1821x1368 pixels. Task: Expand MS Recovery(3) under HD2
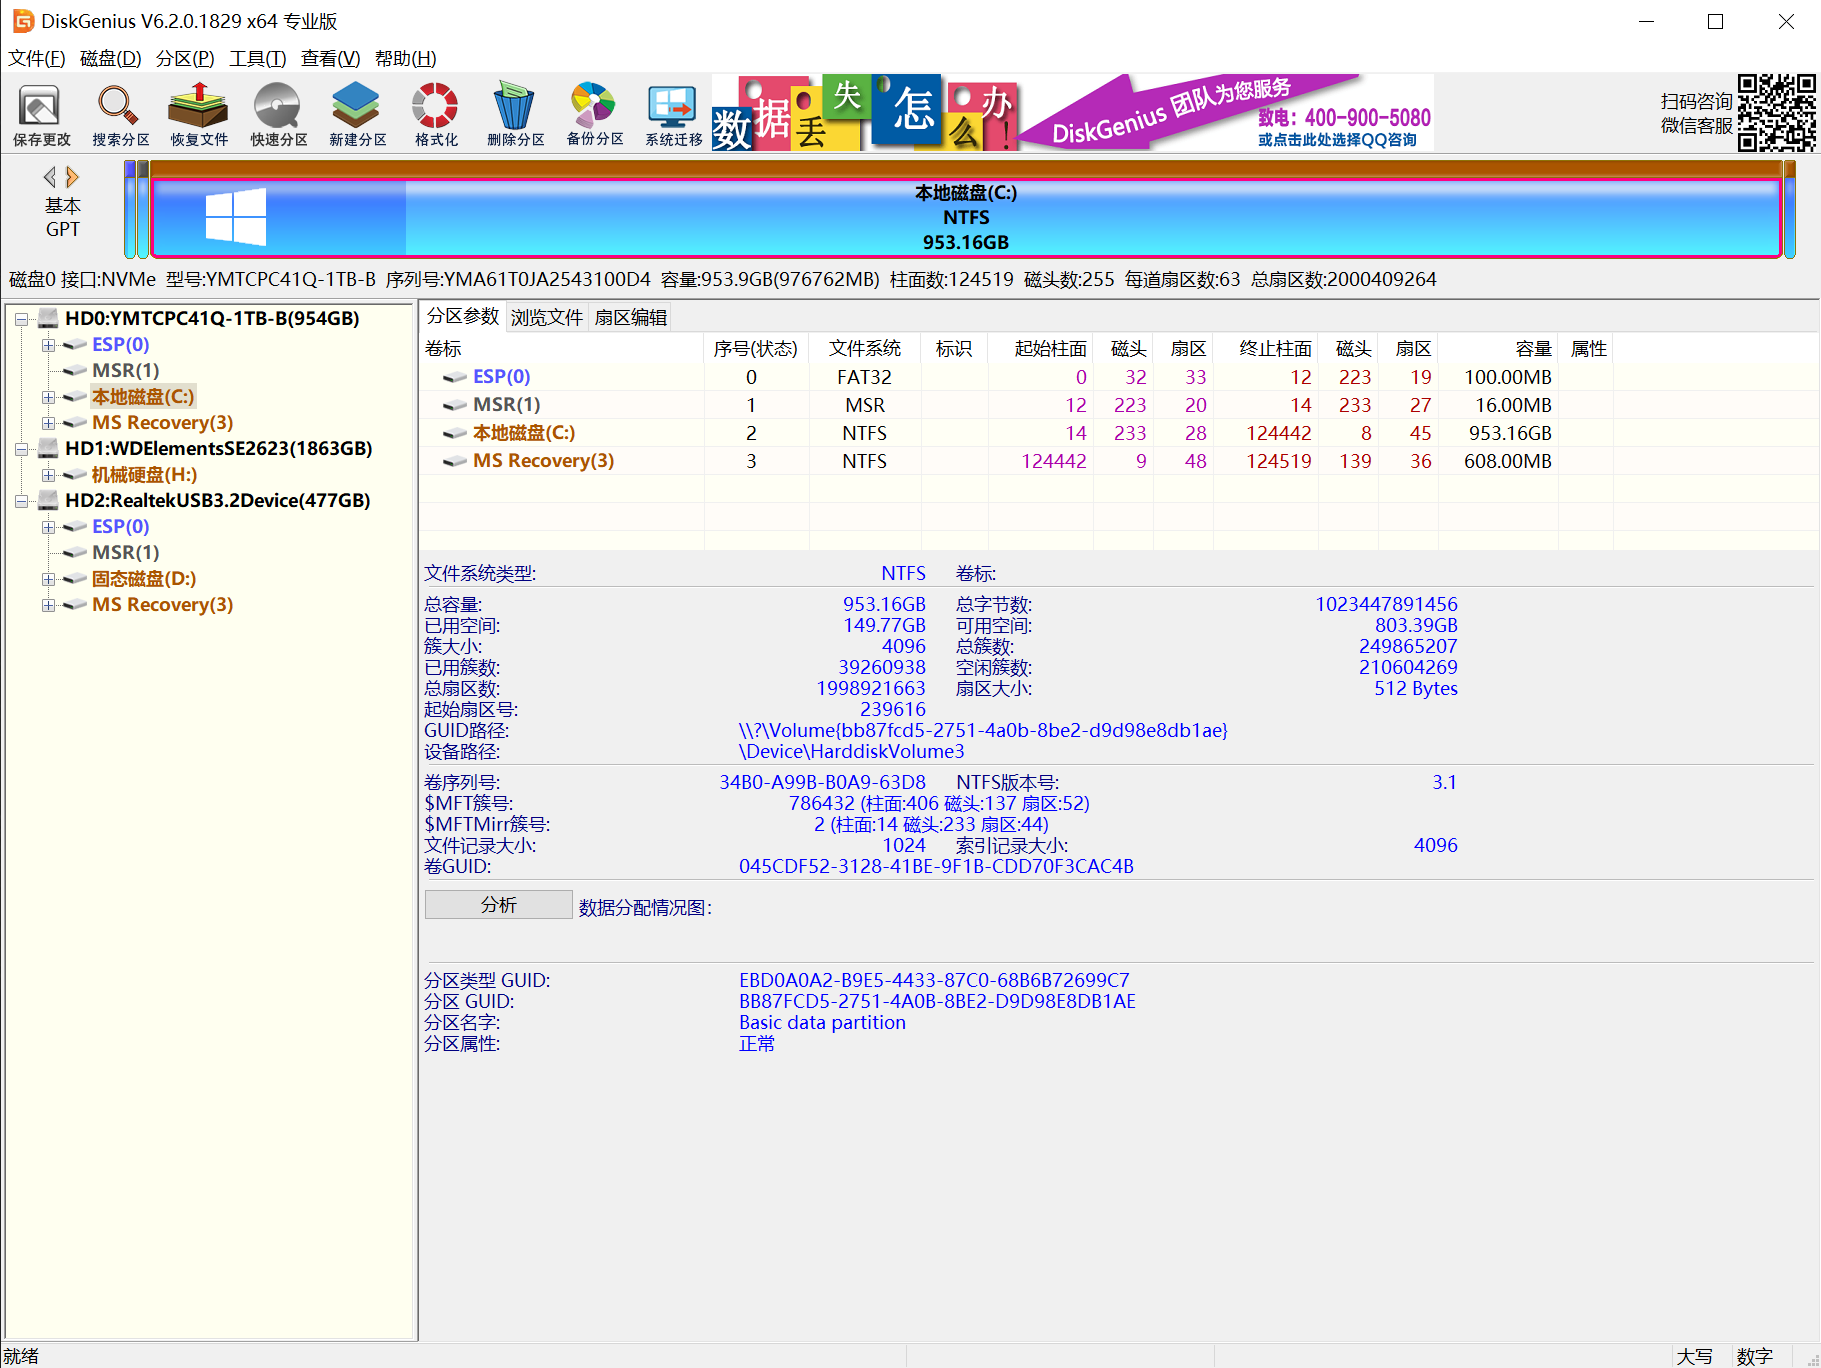[48, 605]
